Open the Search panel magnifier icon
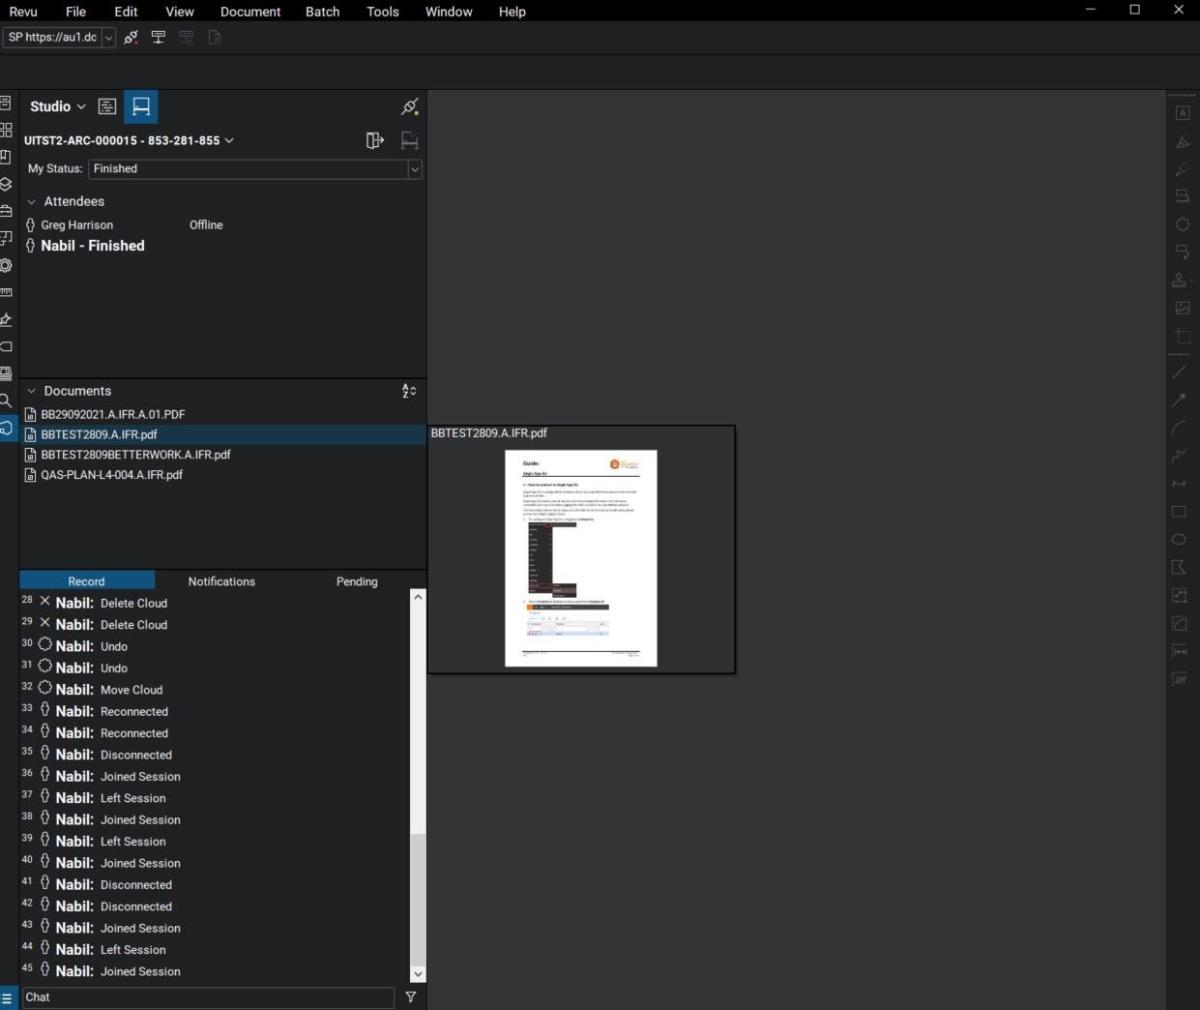 (x=6, y=400)
